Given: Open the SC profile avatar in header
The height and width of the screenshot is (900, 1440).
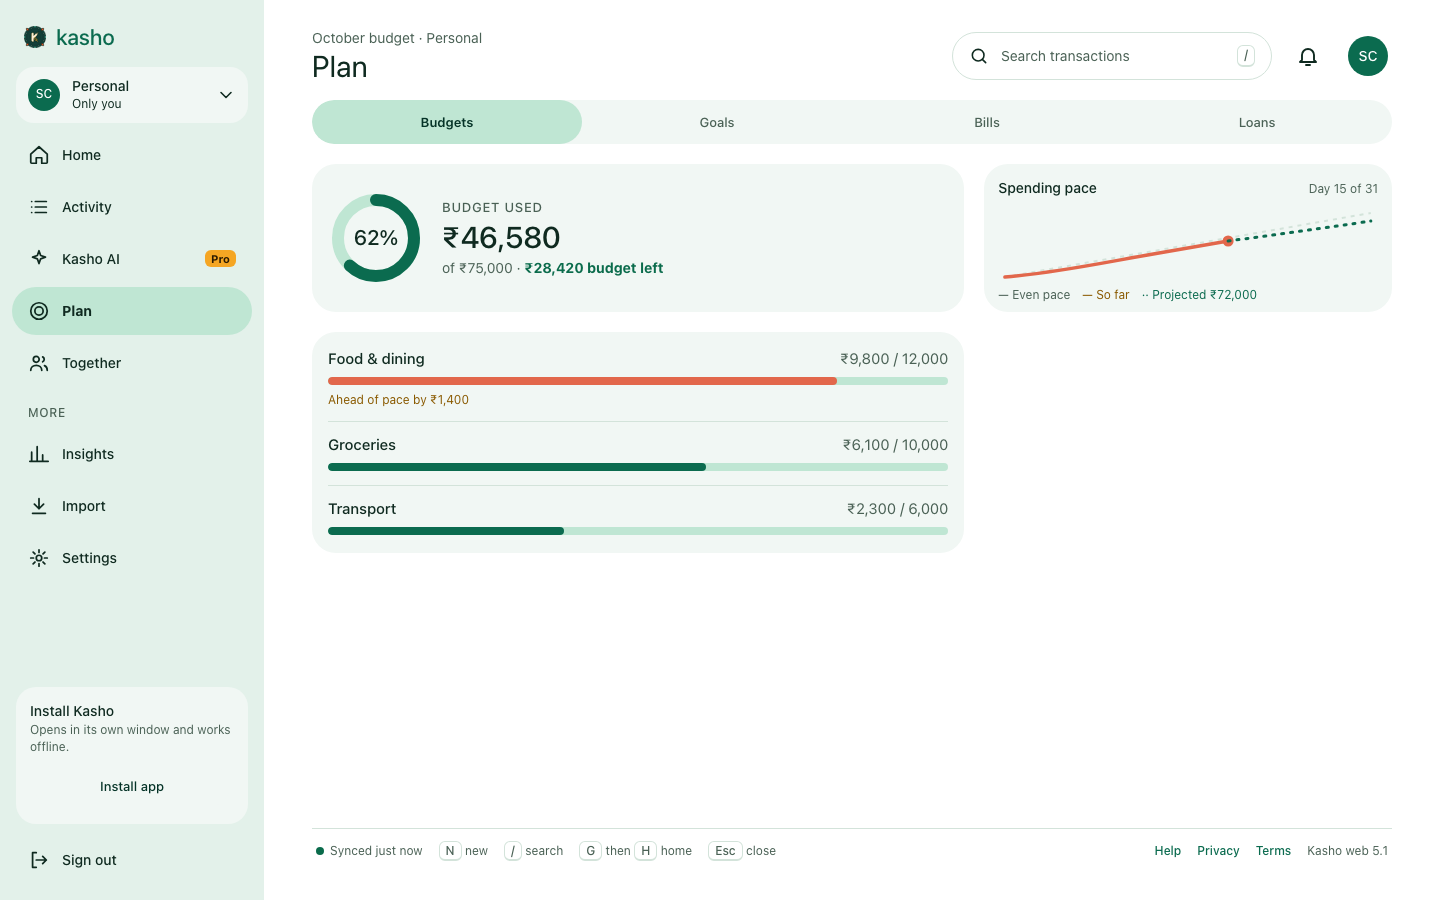Looking at the screenshot, I should [1368, 56].
